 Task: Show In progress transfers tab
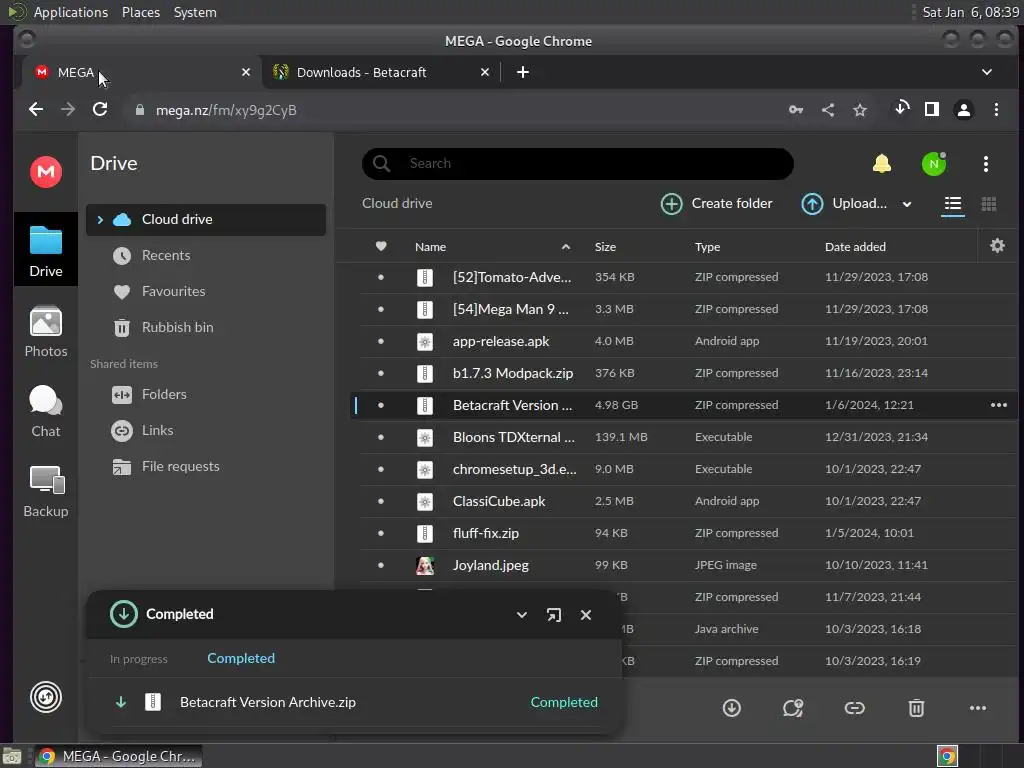coord(138,659)
